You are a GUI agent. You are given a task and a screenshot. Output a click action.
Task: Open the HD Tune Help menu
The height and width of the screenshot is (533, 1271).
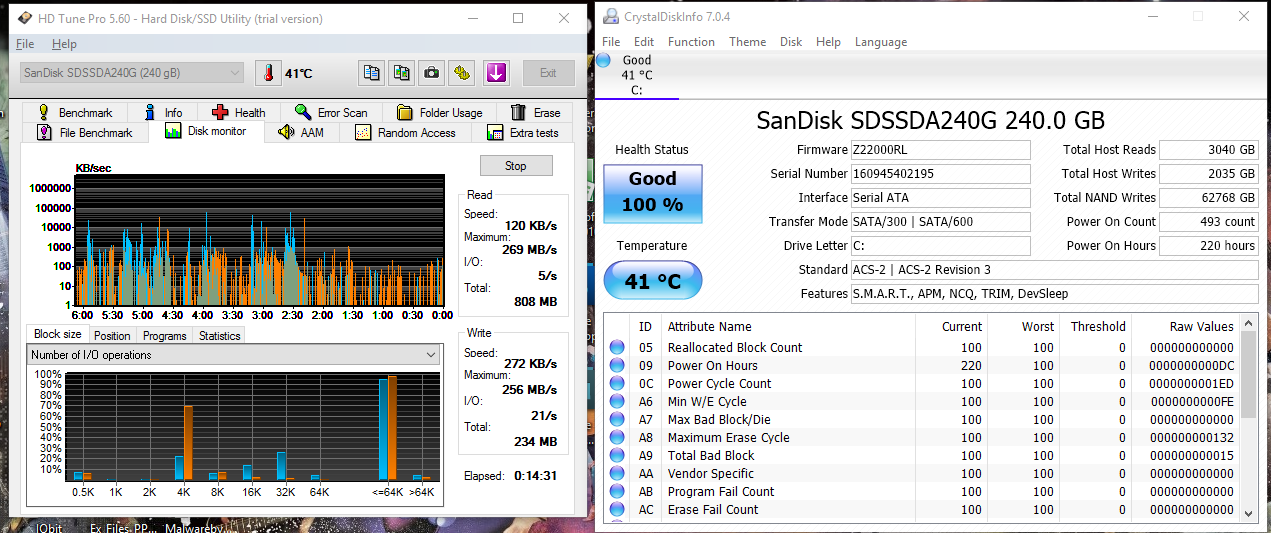64,44
